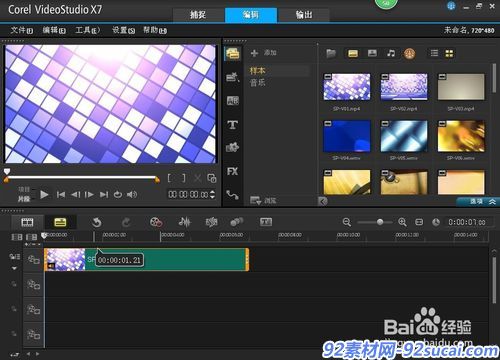Screen dimensions: 500x360
Task: Select the 音乐 (Music) folder
Action: [x=257, y=82]
